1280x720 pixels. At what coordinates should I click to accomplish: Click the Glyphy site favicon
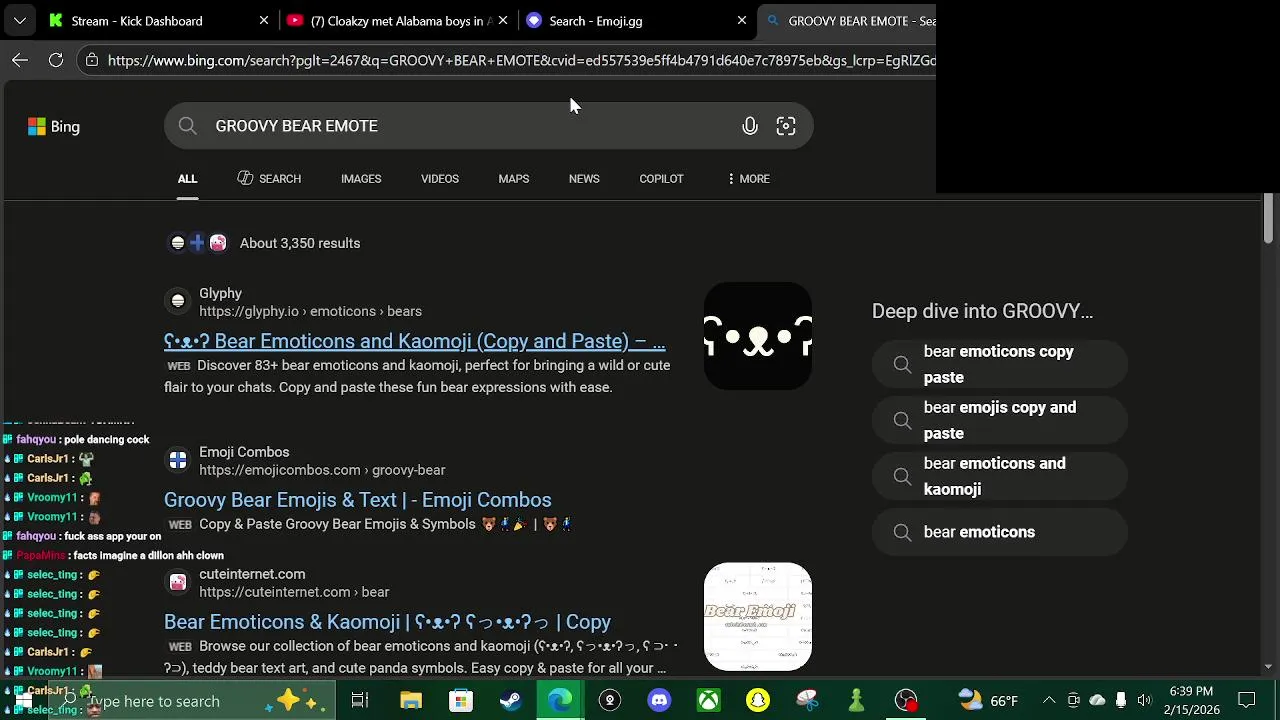click(178, 301)
